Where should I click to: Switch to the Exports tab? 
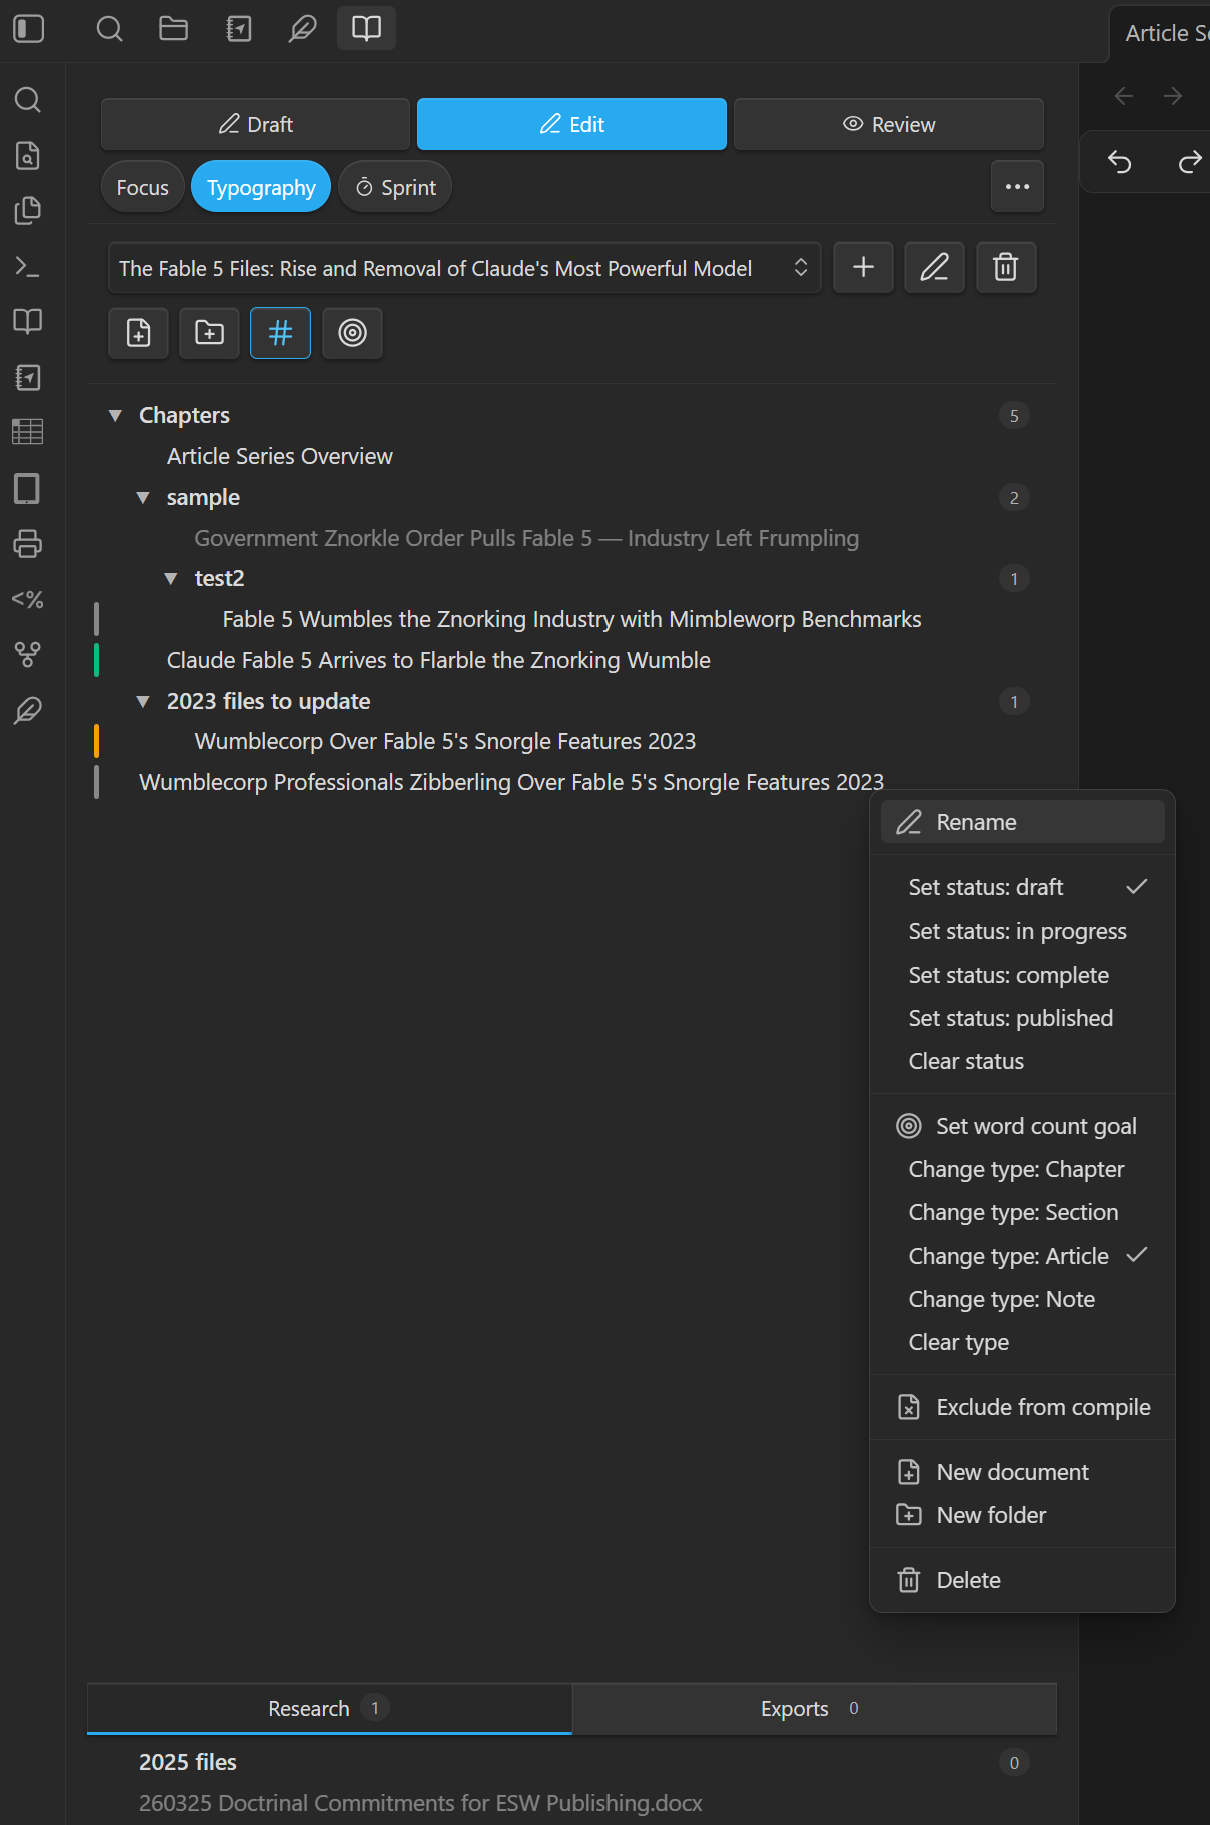(x=814, y=1708)
